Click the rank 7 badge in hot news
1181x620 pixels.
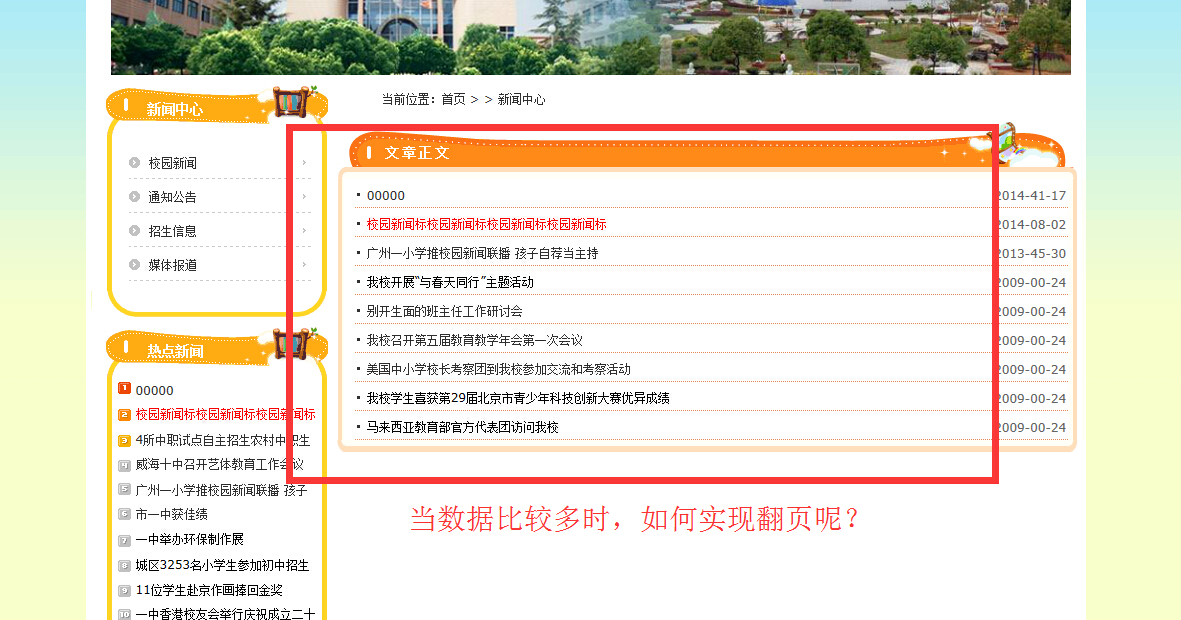point(124,540)
